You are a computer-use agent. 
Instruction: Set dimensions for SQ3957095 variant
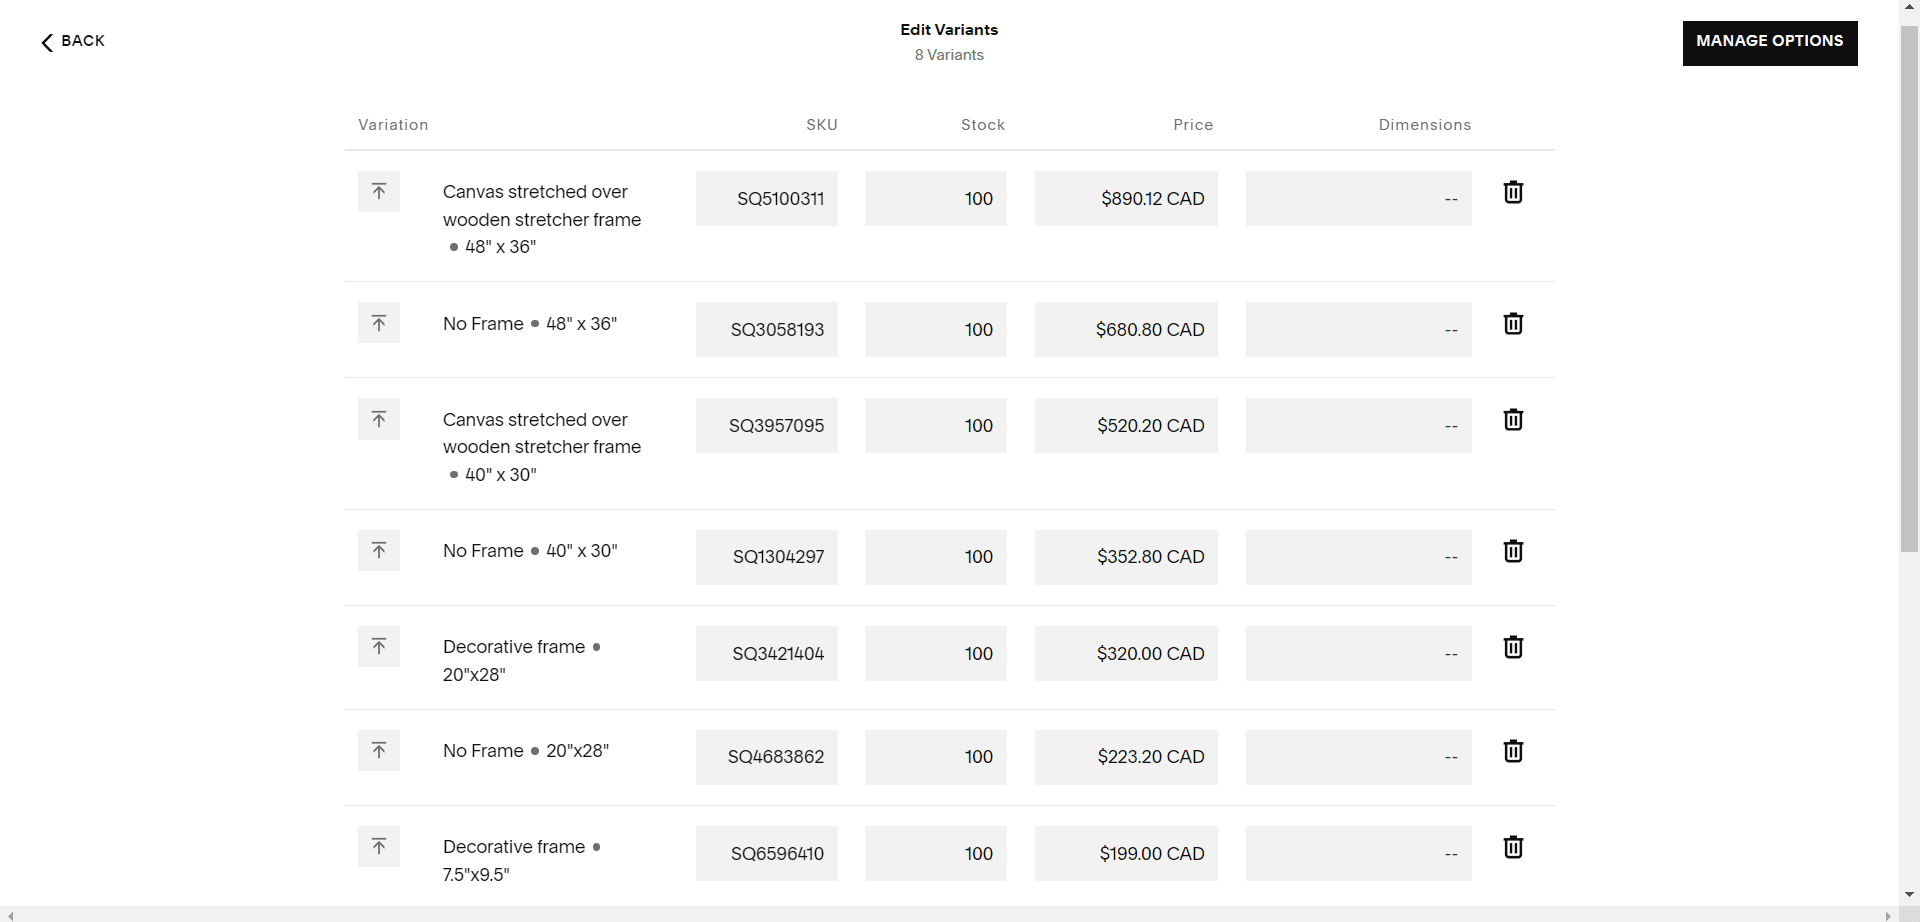point(1359,425)
